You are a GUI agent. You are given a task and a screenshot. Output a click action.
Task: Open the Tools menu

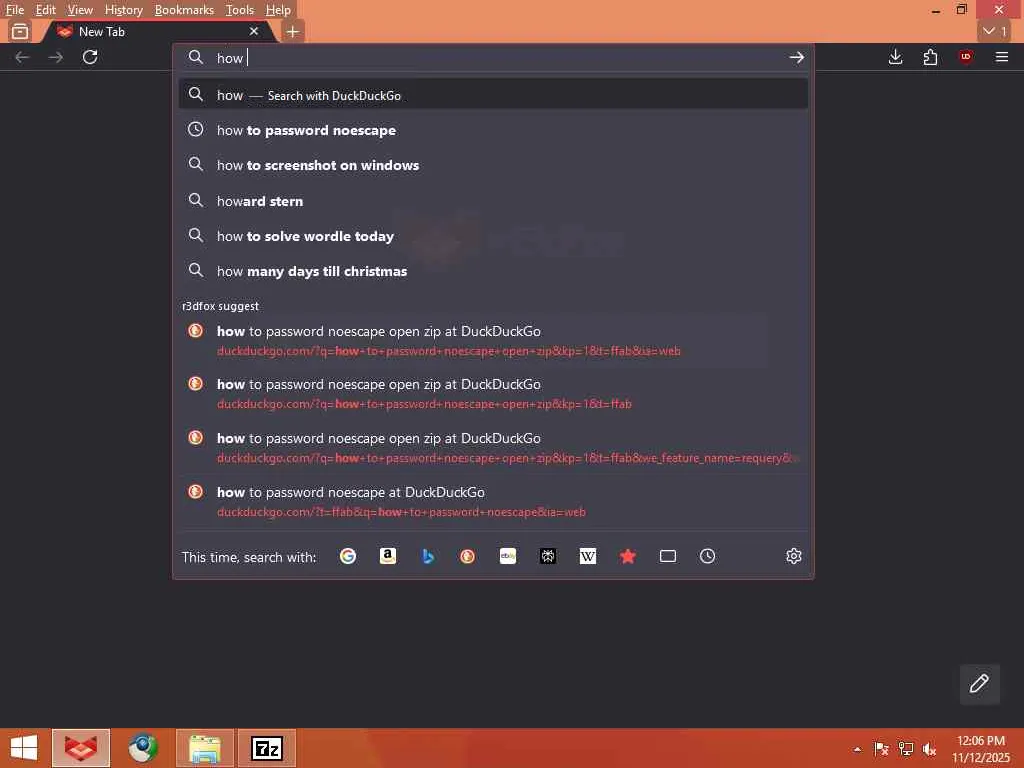tap(240, 10)
